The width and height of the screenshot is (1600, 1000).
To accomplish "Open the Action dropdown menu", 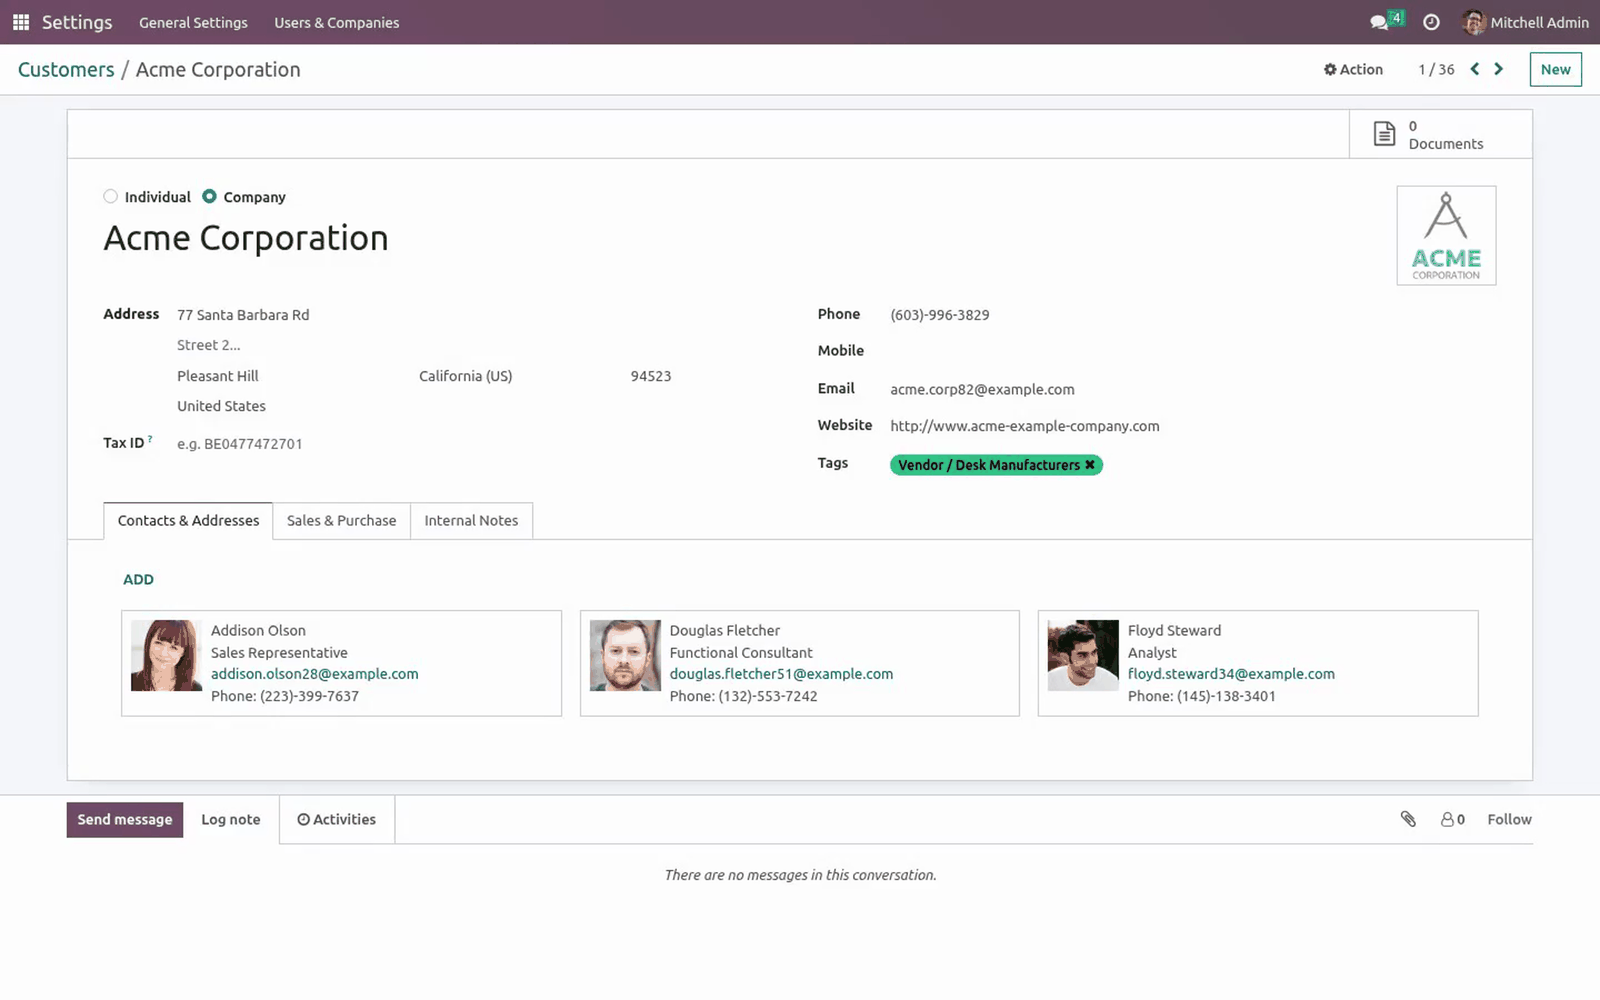I will tap(1353, 69).
